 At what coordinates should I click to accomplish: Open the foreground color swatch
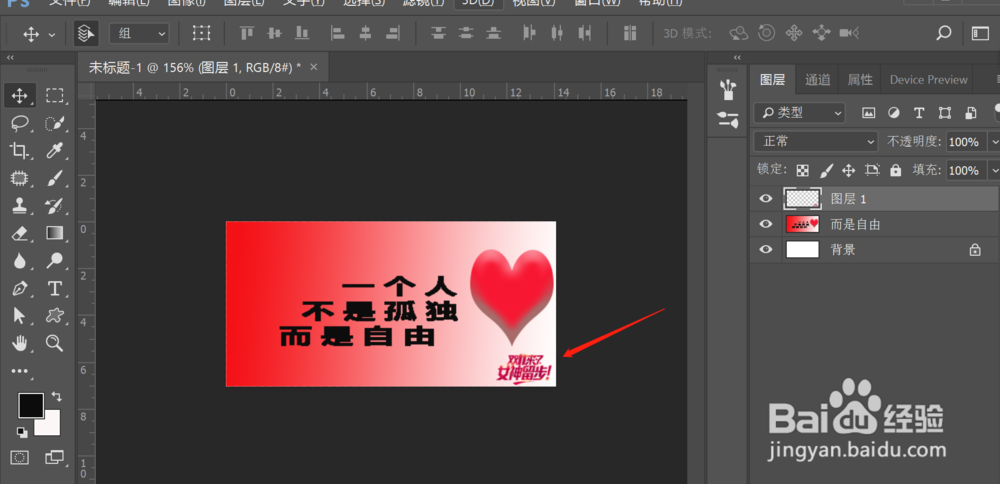pyautogui.click(x=31, y=406)
